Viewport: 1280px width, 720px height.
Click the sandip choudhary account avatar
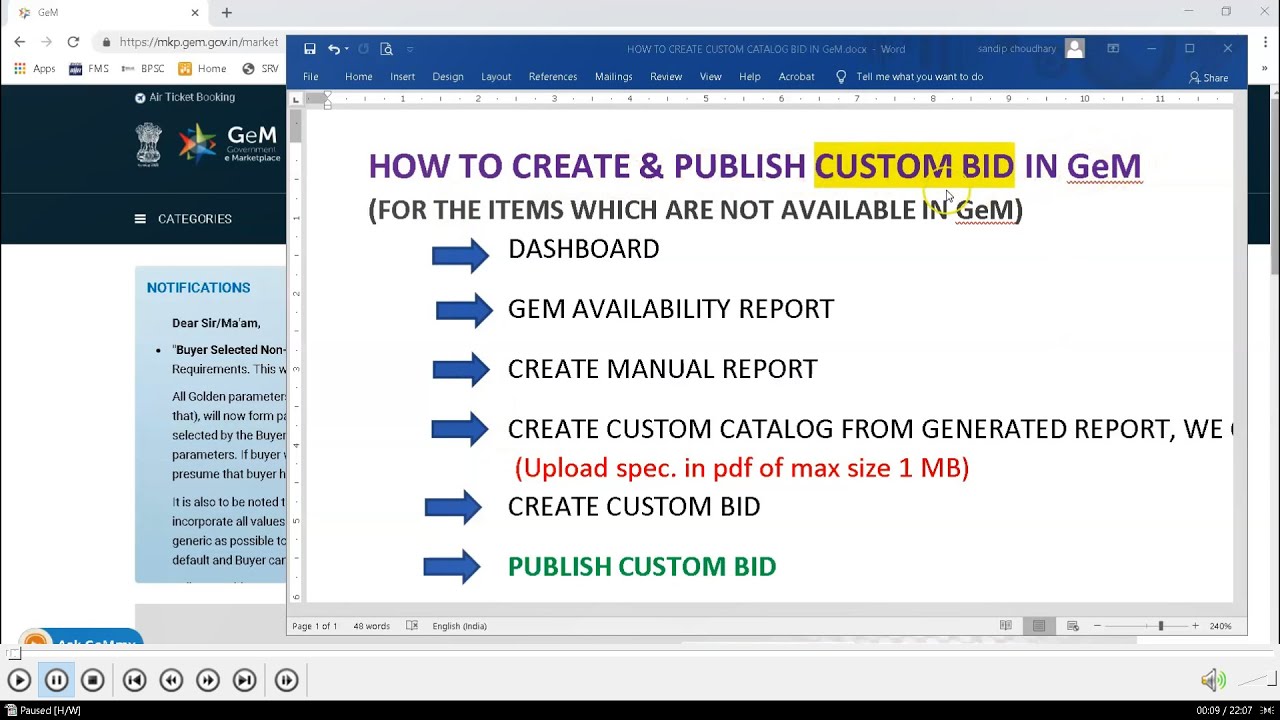(x=1075, y=49)
